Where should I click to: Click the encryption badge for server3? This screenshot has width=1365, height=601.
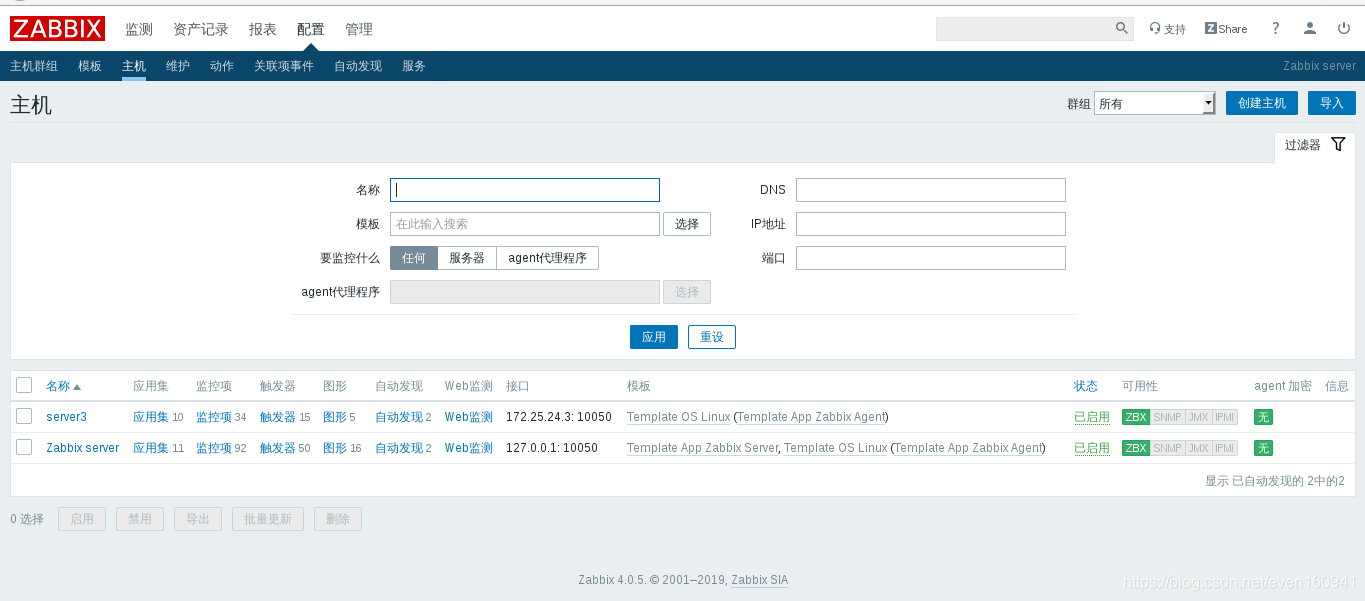pyautogui.click(x=1263, y=417)
